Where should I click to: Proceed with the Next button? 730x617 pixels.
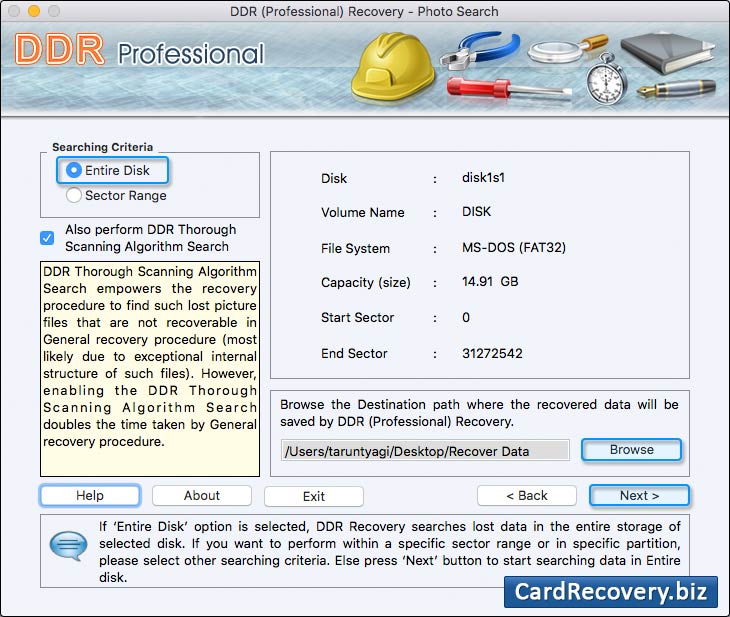click(639, 495)
